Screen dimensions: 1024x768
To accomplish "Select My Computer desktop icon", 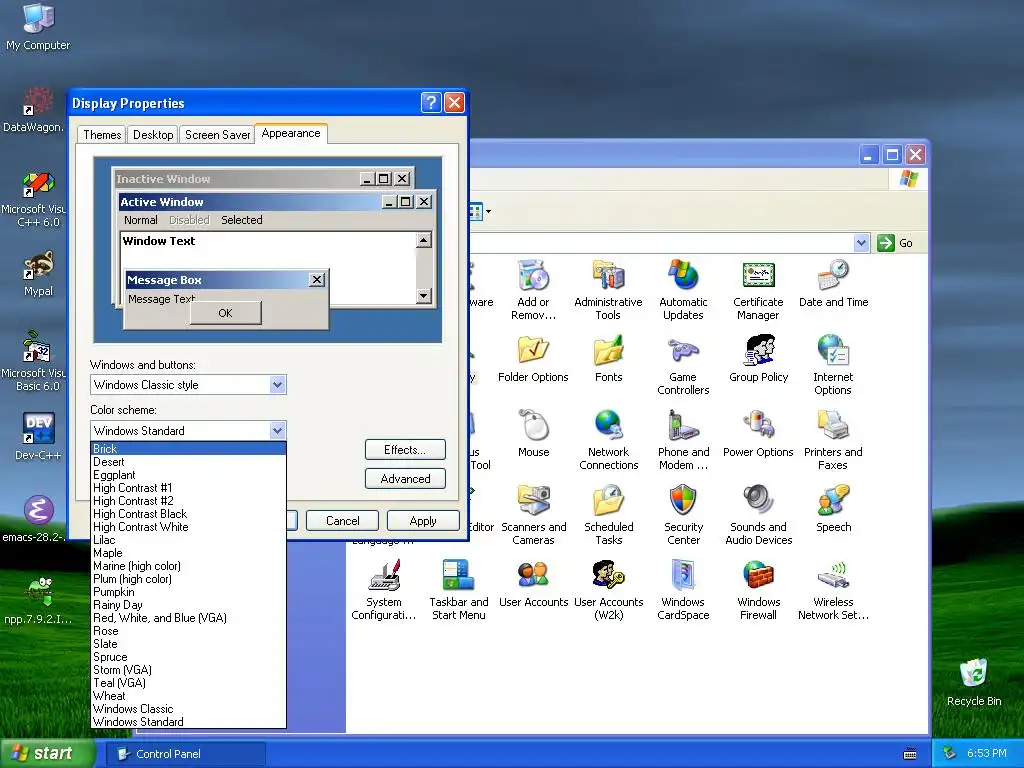I will click(x=38, y=26).
